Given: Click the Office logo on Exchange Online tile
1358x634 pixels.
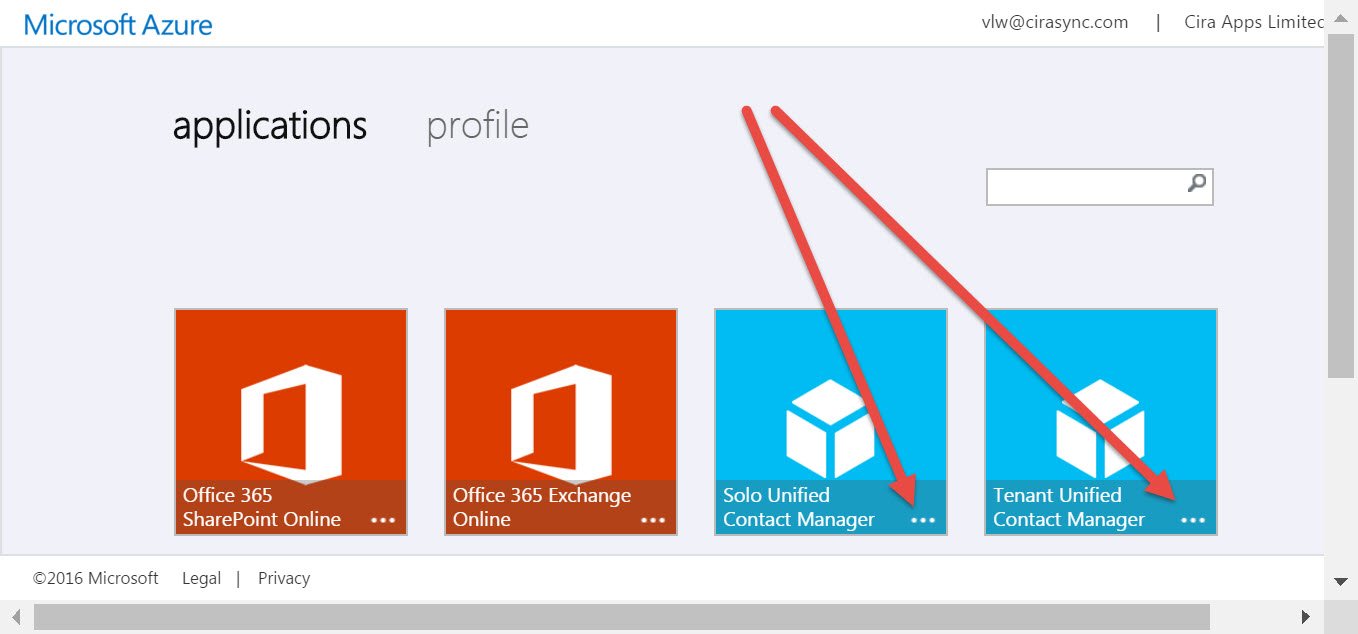Looking at the screenshot, I should [x=561, y=424].
